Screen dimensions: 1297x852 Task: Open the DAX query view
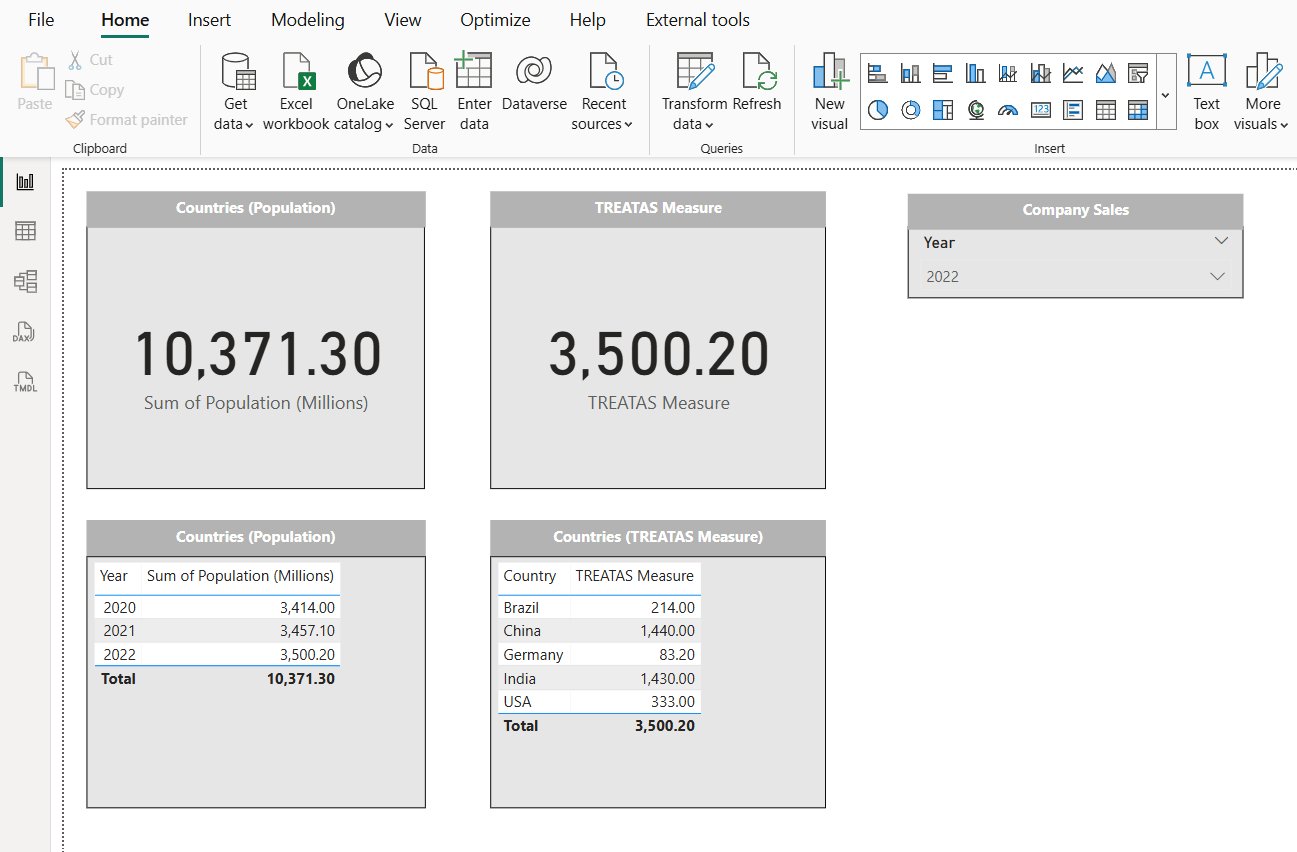(25, 331)
